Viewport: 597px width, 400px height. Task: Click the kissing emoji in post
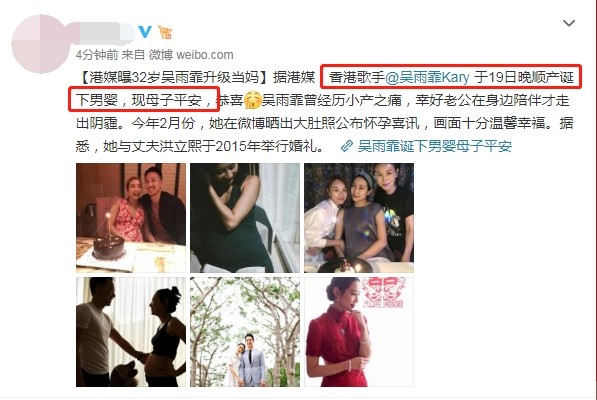click(252, 100)
